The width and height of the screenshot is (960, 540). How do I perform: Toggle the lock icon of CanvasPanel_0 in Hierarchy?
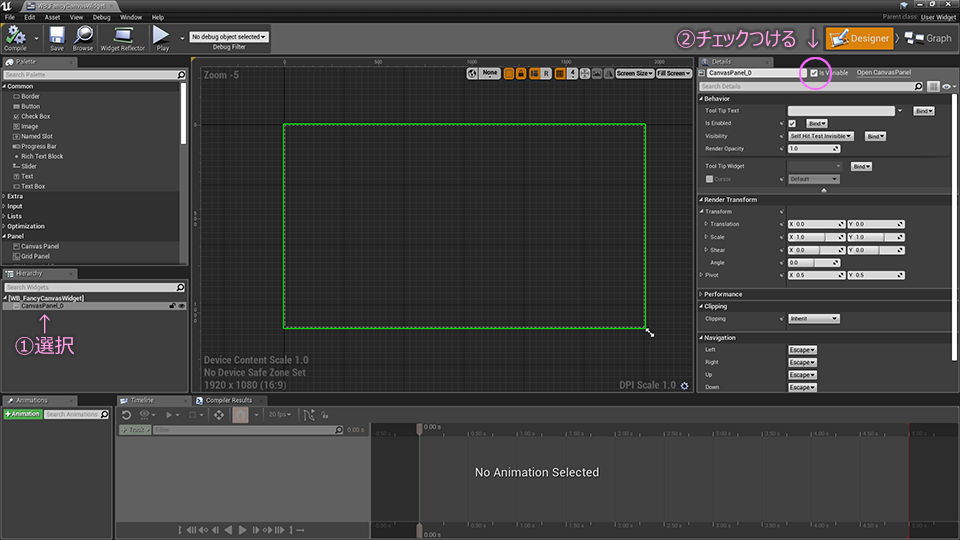point(172,306)
